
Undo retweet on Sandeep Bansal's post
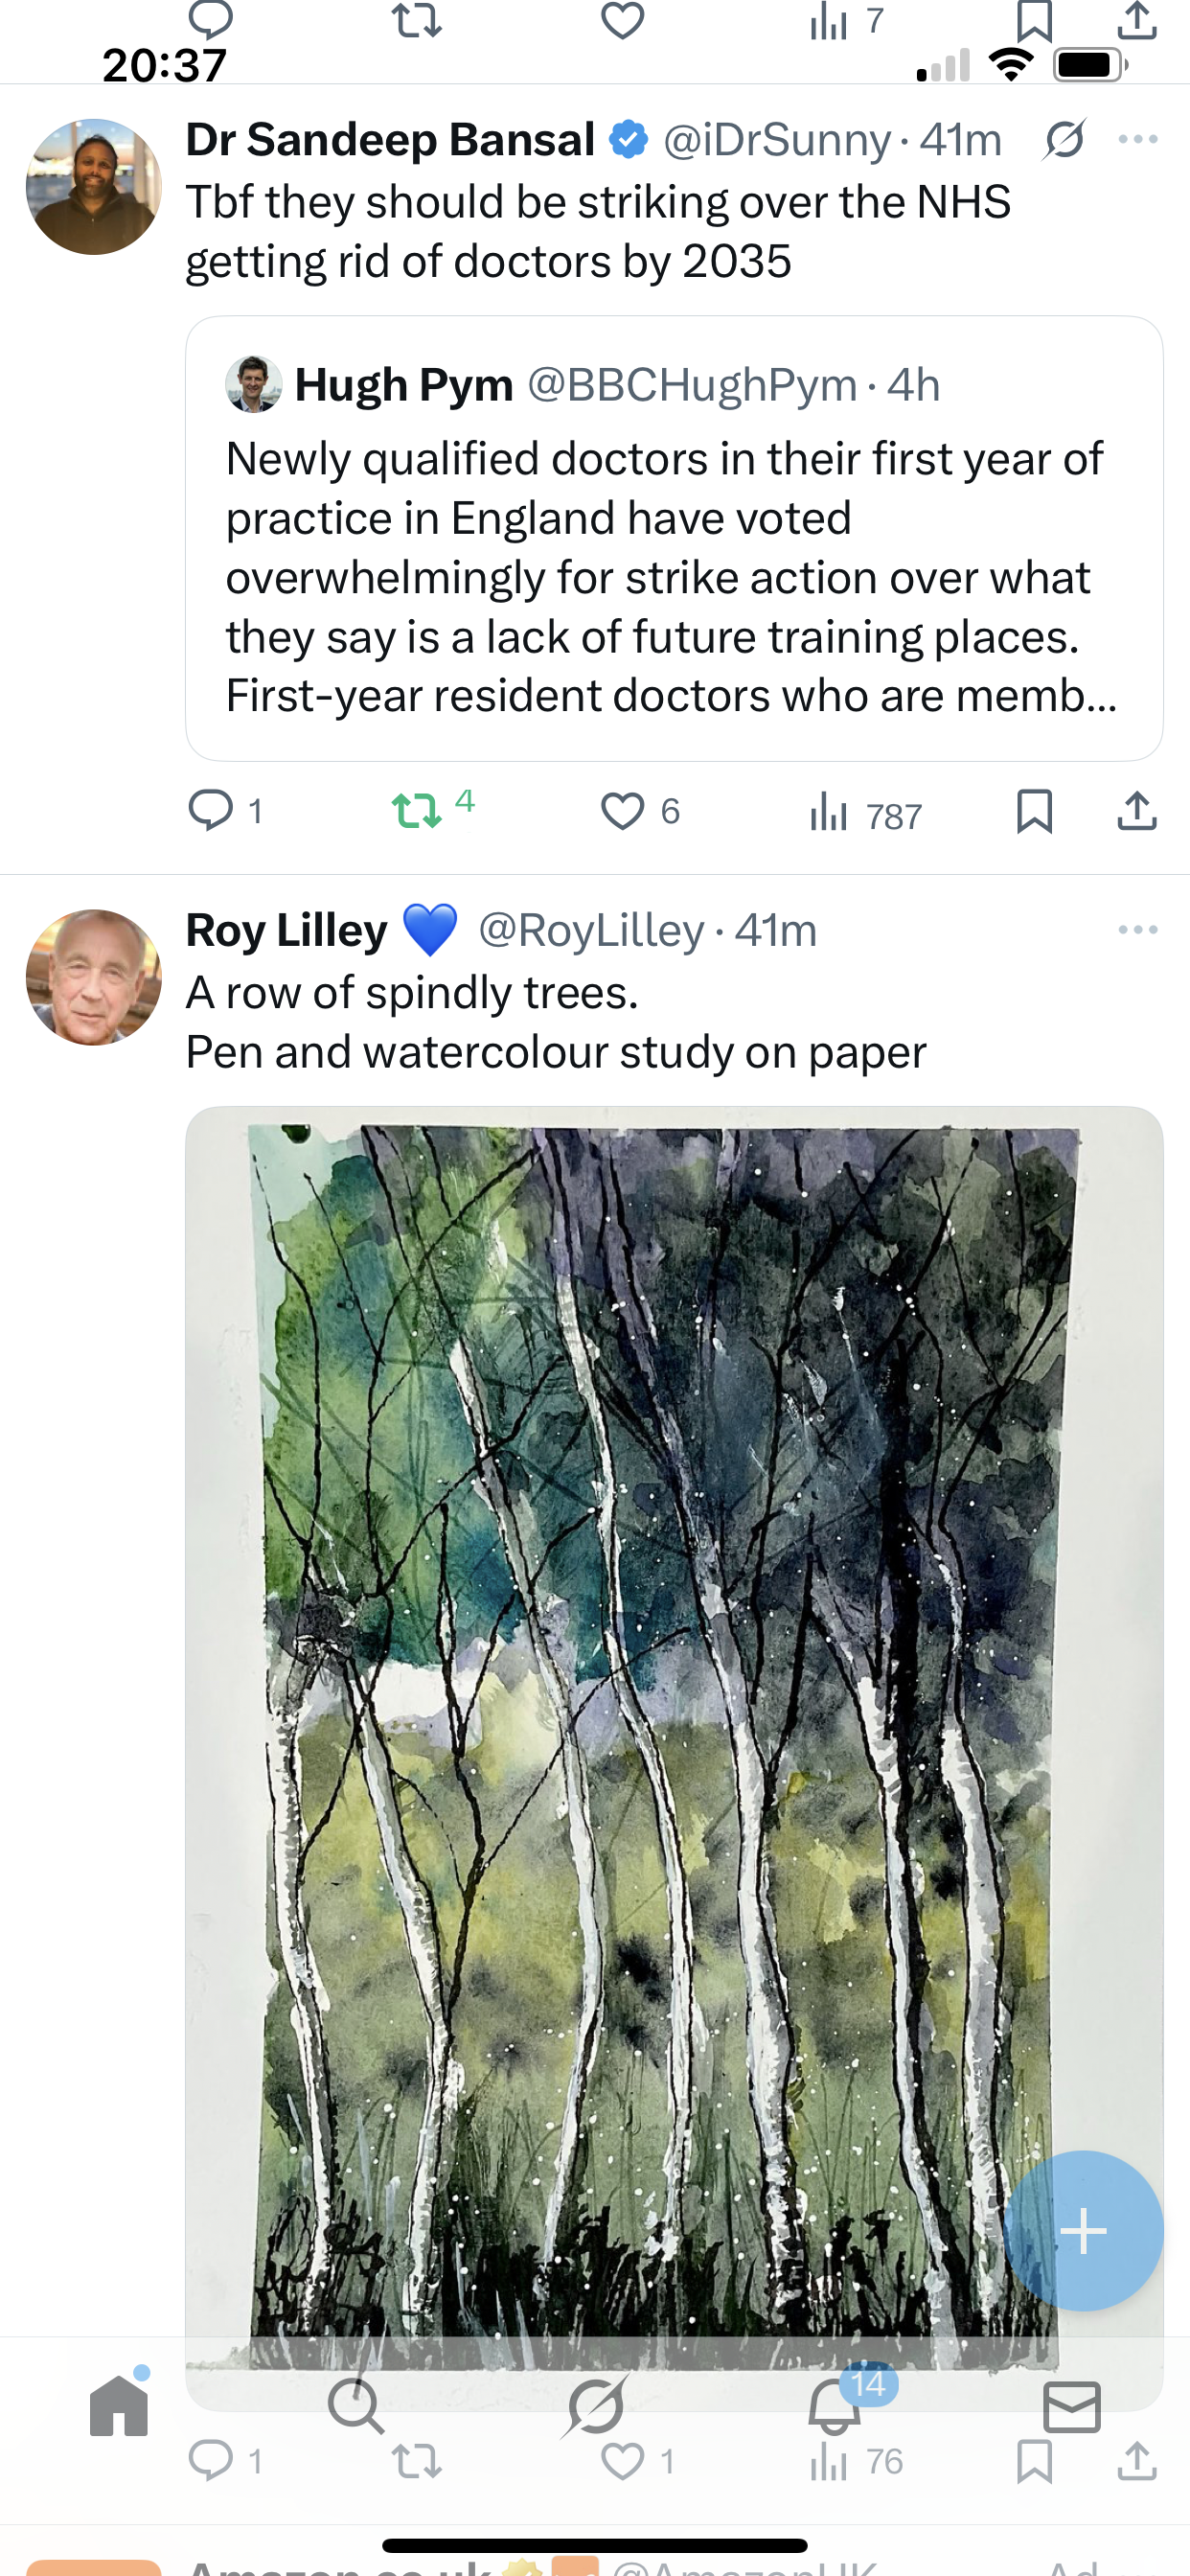[416, 811]
